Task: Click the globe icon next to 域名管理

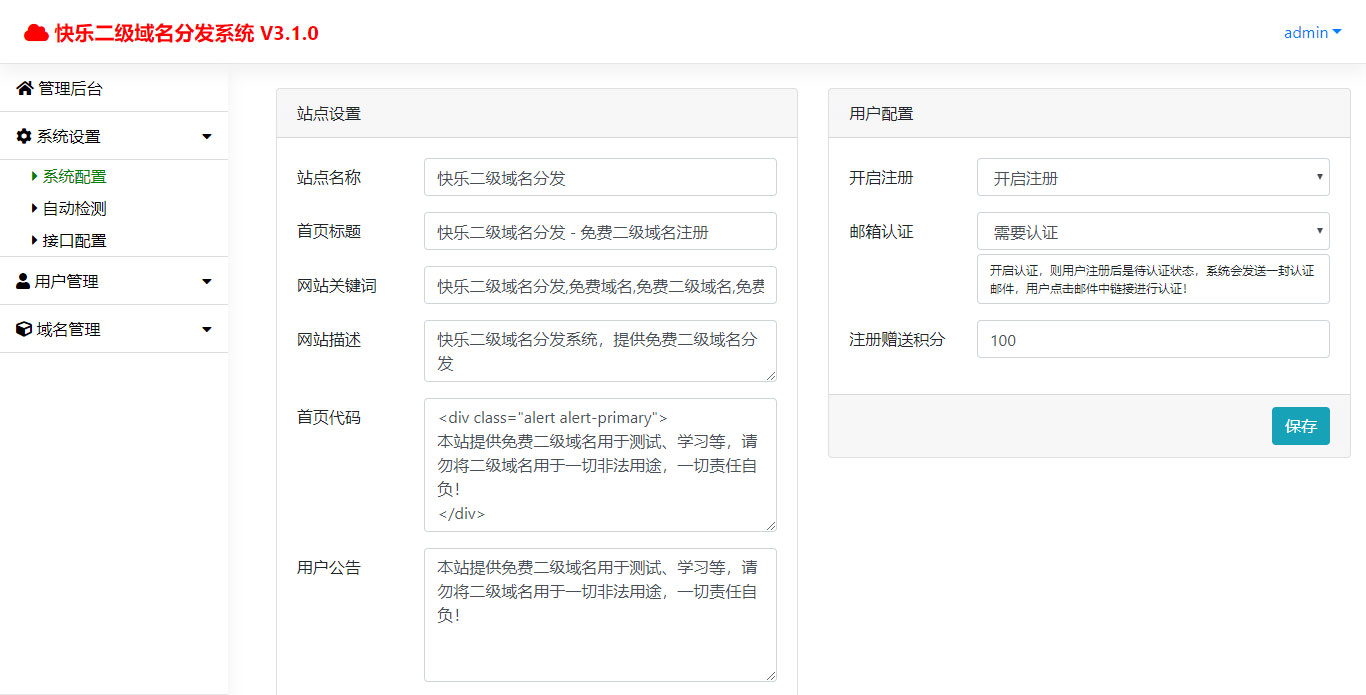Action: [23, 328]
